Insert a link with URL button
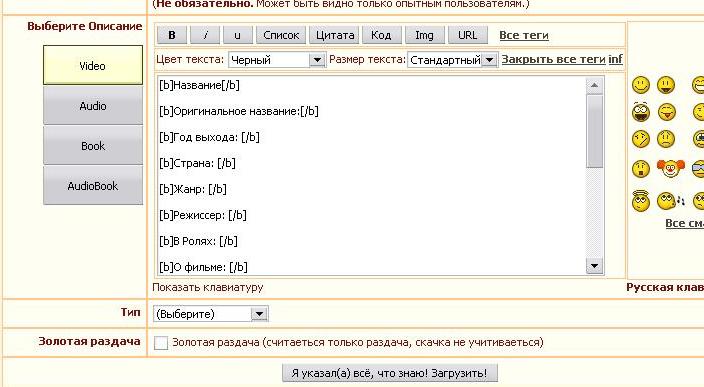Screen dimensions: 704x387 467,35
